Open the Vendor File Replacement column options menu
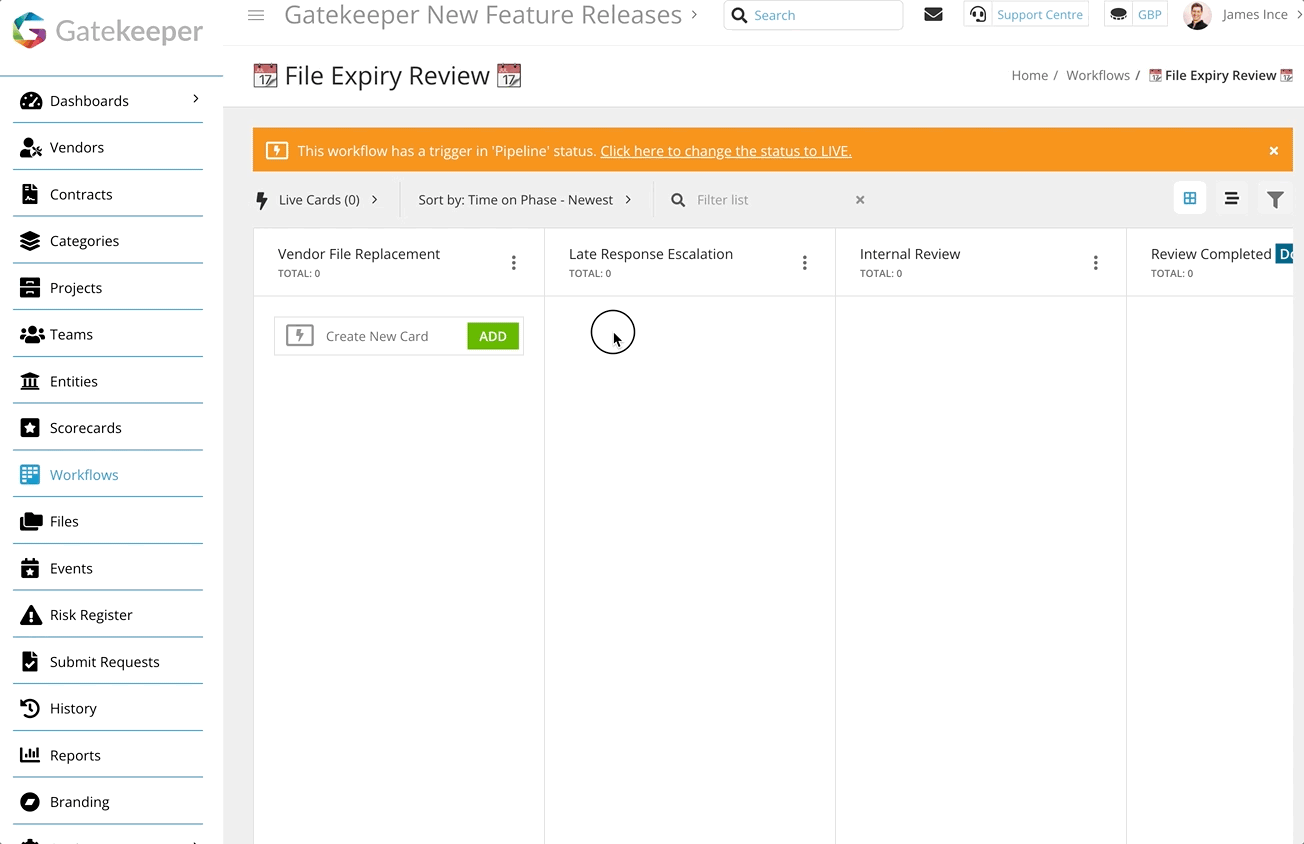 tap(514, 262)
